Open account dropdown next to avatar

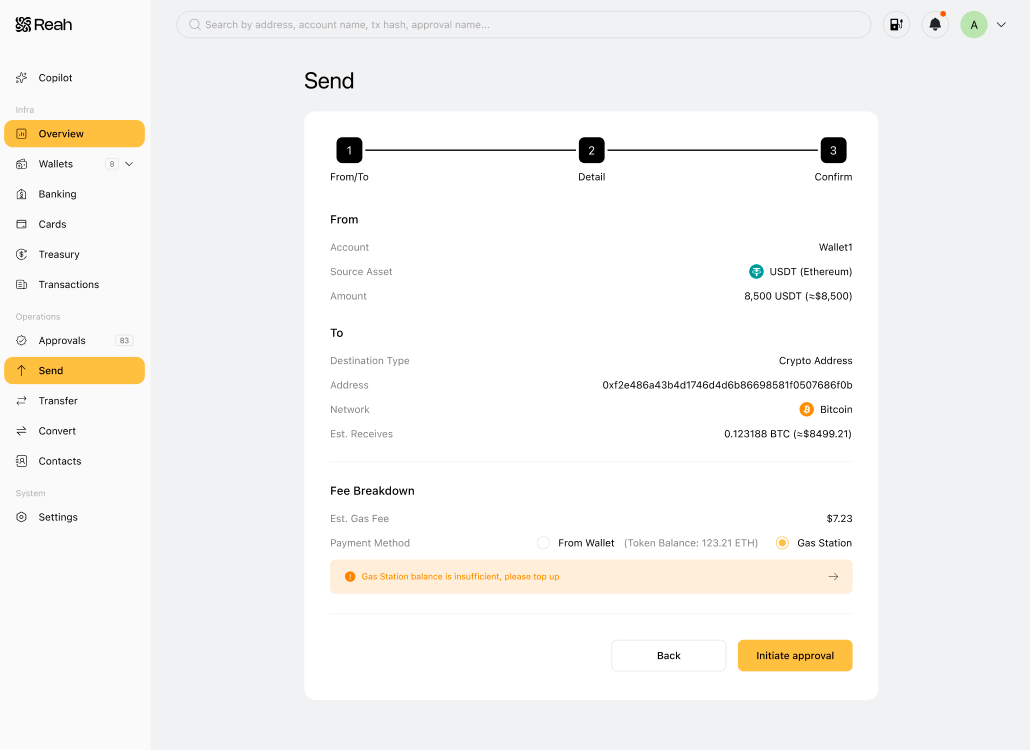click(1001, 25)
